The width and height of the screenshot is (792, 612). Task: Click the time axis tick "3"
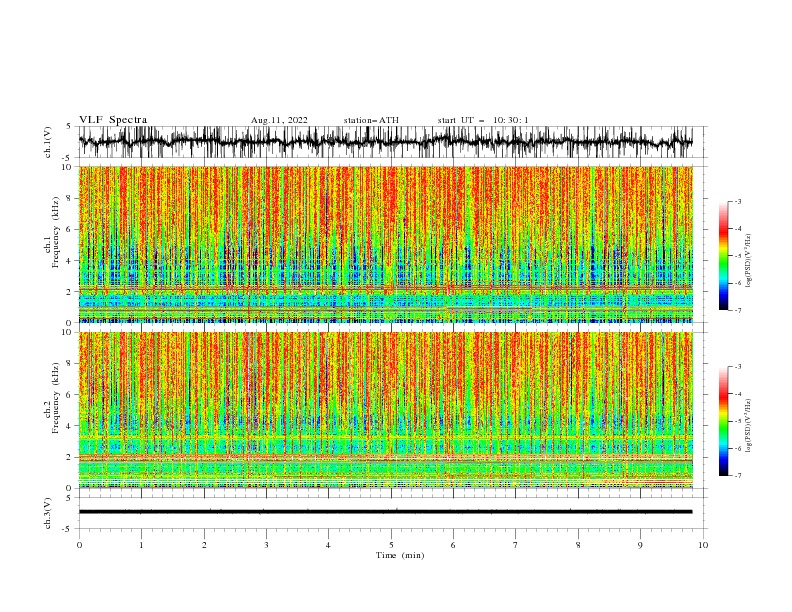266,545
